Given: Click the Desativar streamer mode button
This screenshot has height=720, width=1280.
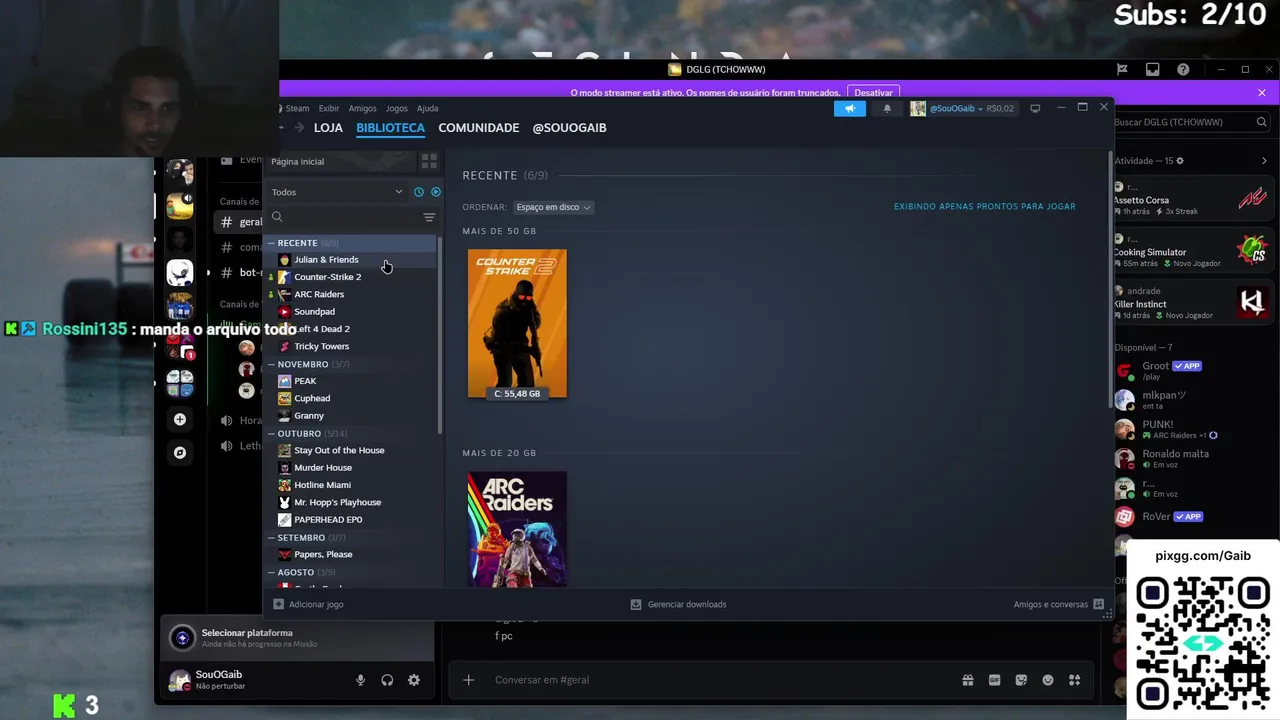Looking at the screenshot, I should point(873,93).
